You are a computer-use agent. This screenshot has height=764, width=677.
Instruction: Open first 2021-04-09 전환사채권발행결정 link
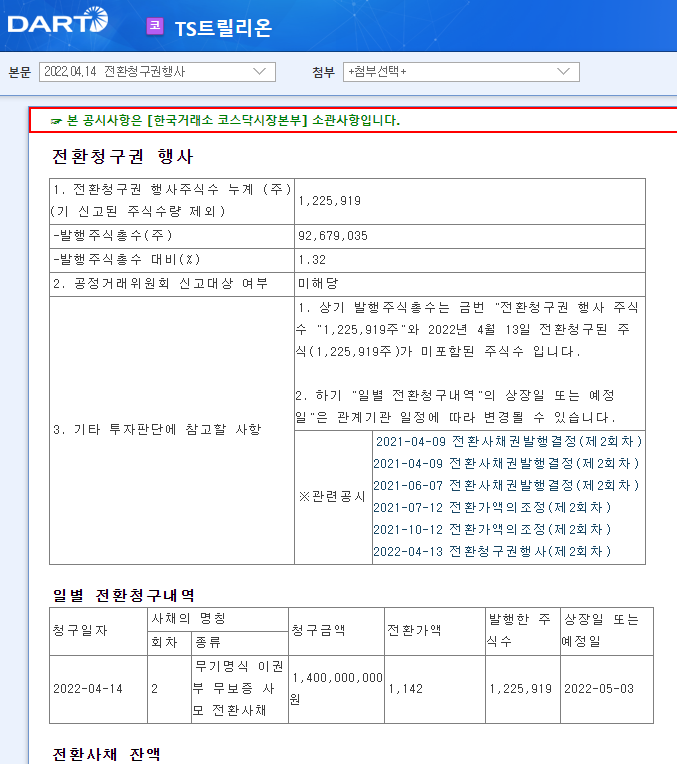[x=509, y=441]
